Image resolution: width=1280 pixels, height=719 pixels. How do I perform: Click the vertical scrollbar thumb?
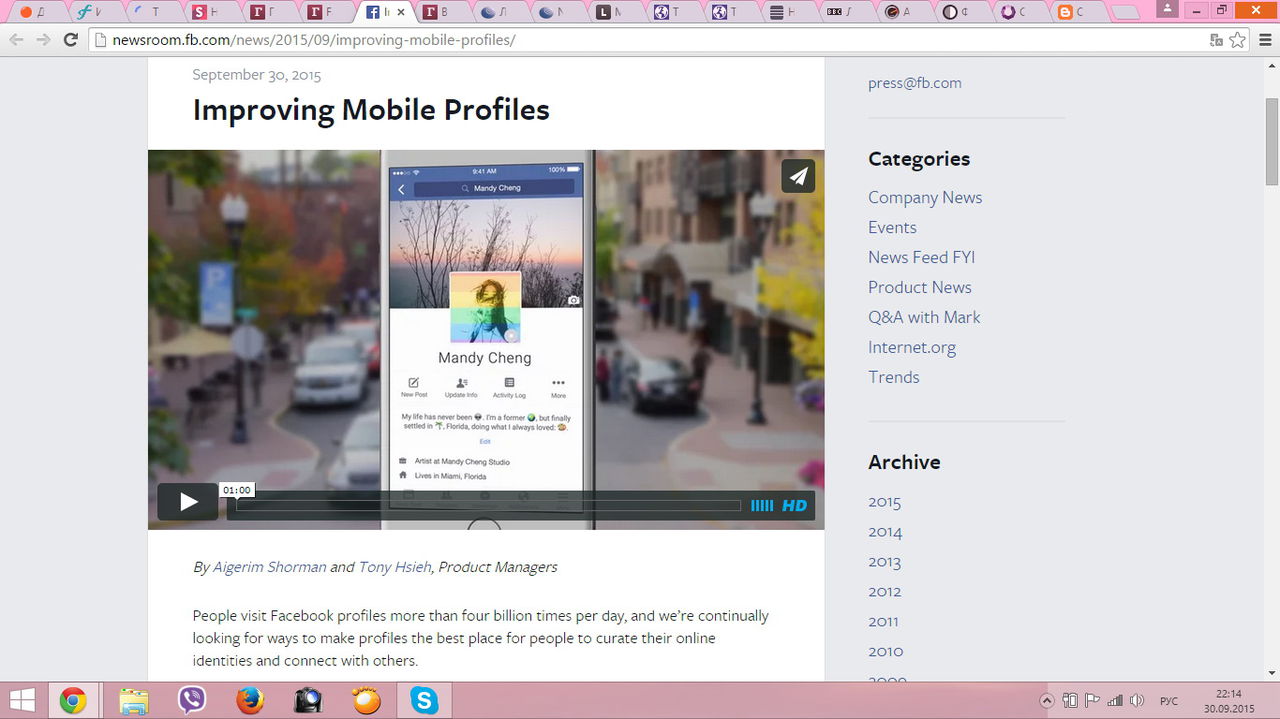click(x=1272, y=141)
